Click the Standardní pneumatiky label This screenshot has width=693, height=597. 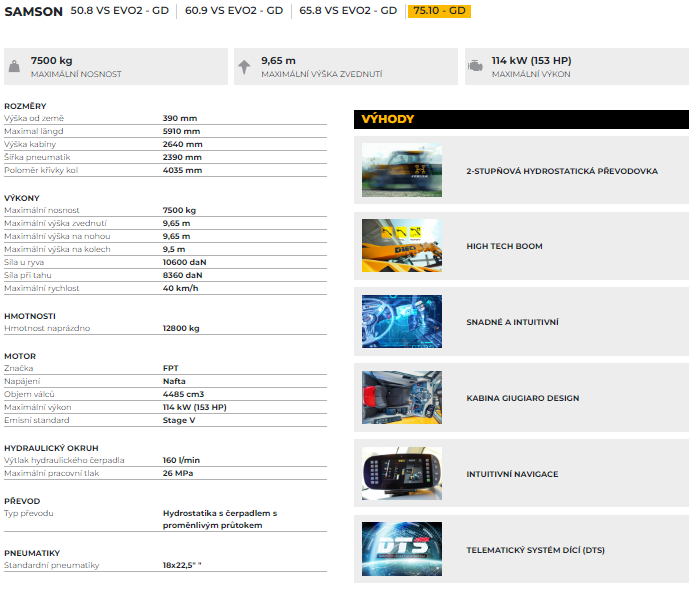(x=52, y=566)
